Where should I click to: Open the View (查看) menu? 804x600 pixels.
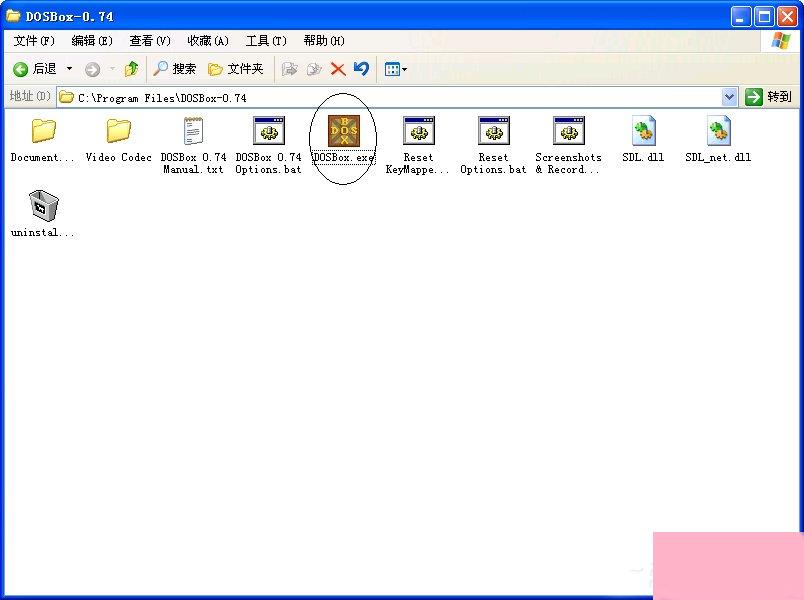point(150,41)
